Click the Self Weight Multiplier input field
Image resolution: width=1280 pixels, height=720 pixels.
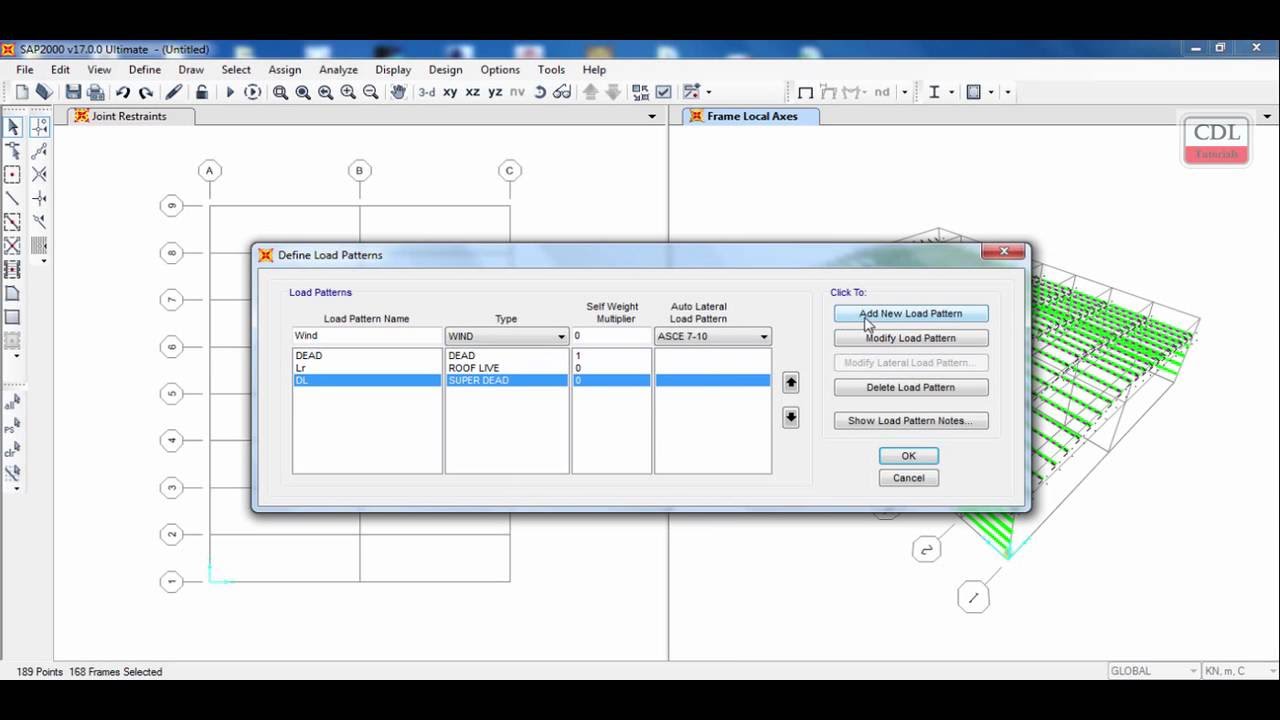611,336
